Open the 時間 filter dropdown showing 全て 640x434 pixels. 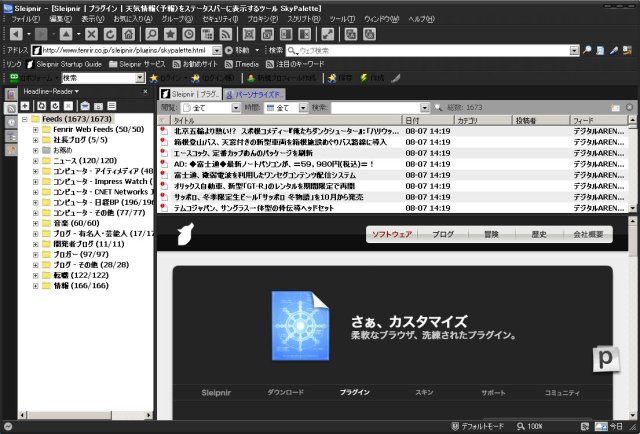pyautogui.click(x=303, y=108)
